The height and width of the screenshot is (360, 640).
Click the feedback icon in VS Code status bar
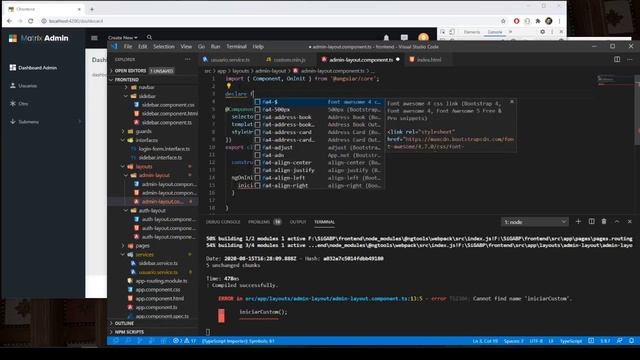tap(620, 340)
